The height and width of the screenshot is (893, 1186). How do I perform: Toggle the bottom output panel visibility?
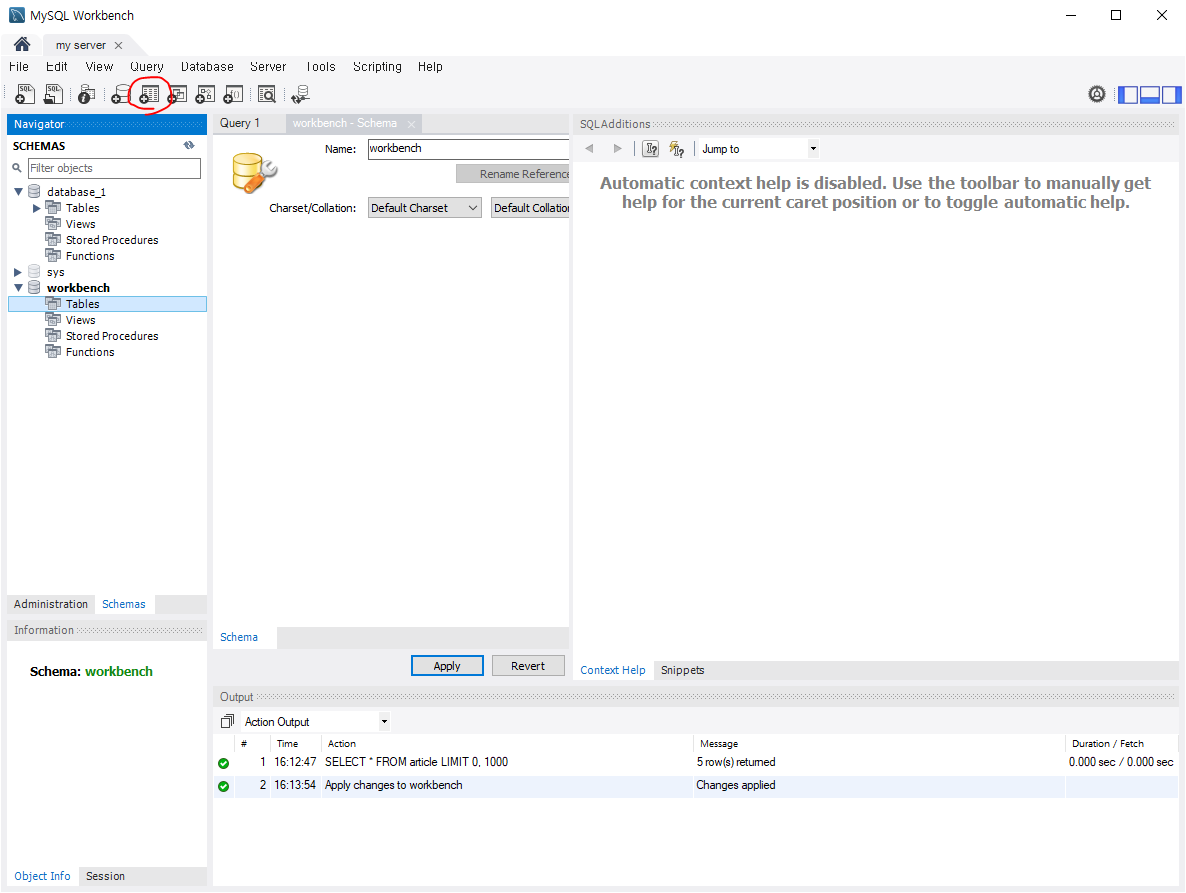coord(1150,95)
